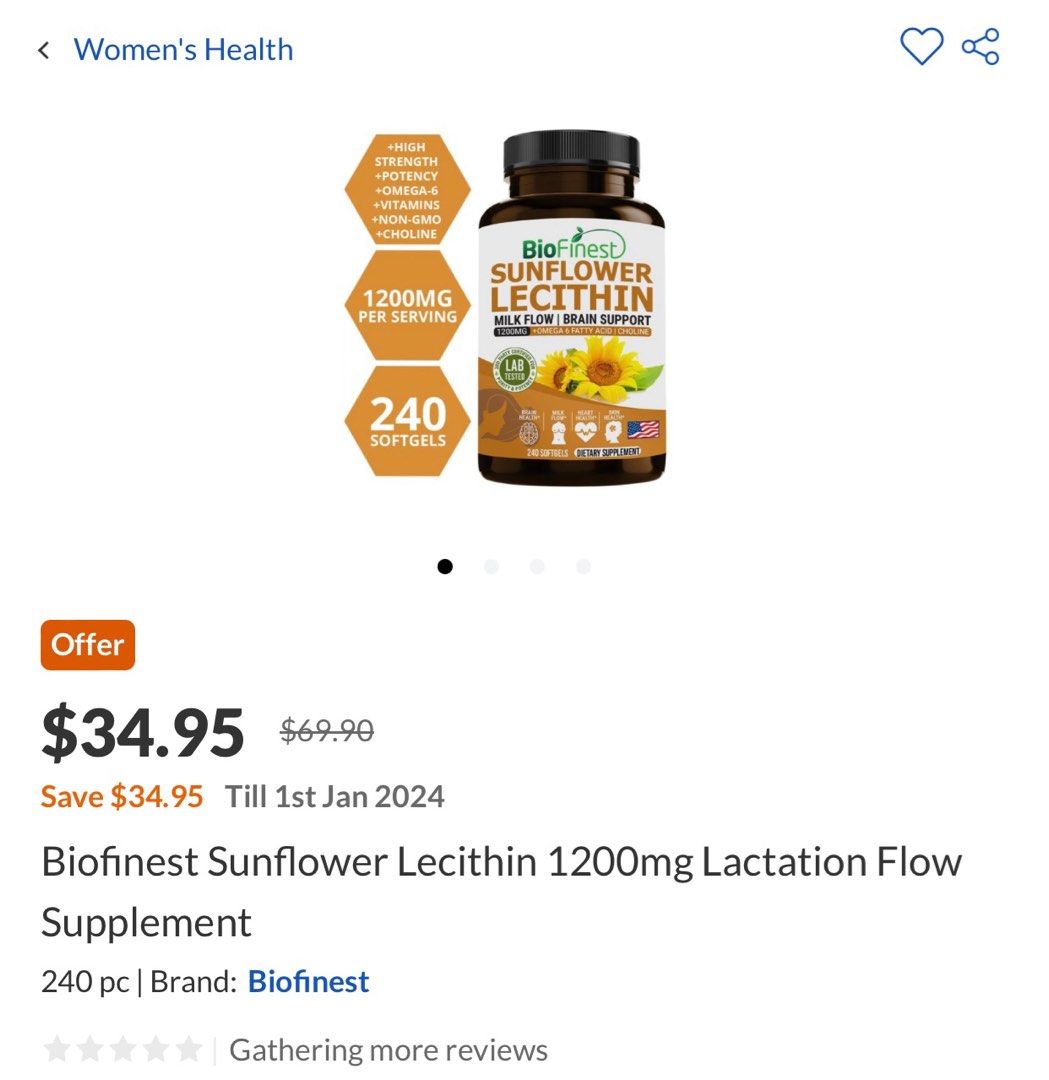Tap the first filled carousel dot

pos(445,566)
